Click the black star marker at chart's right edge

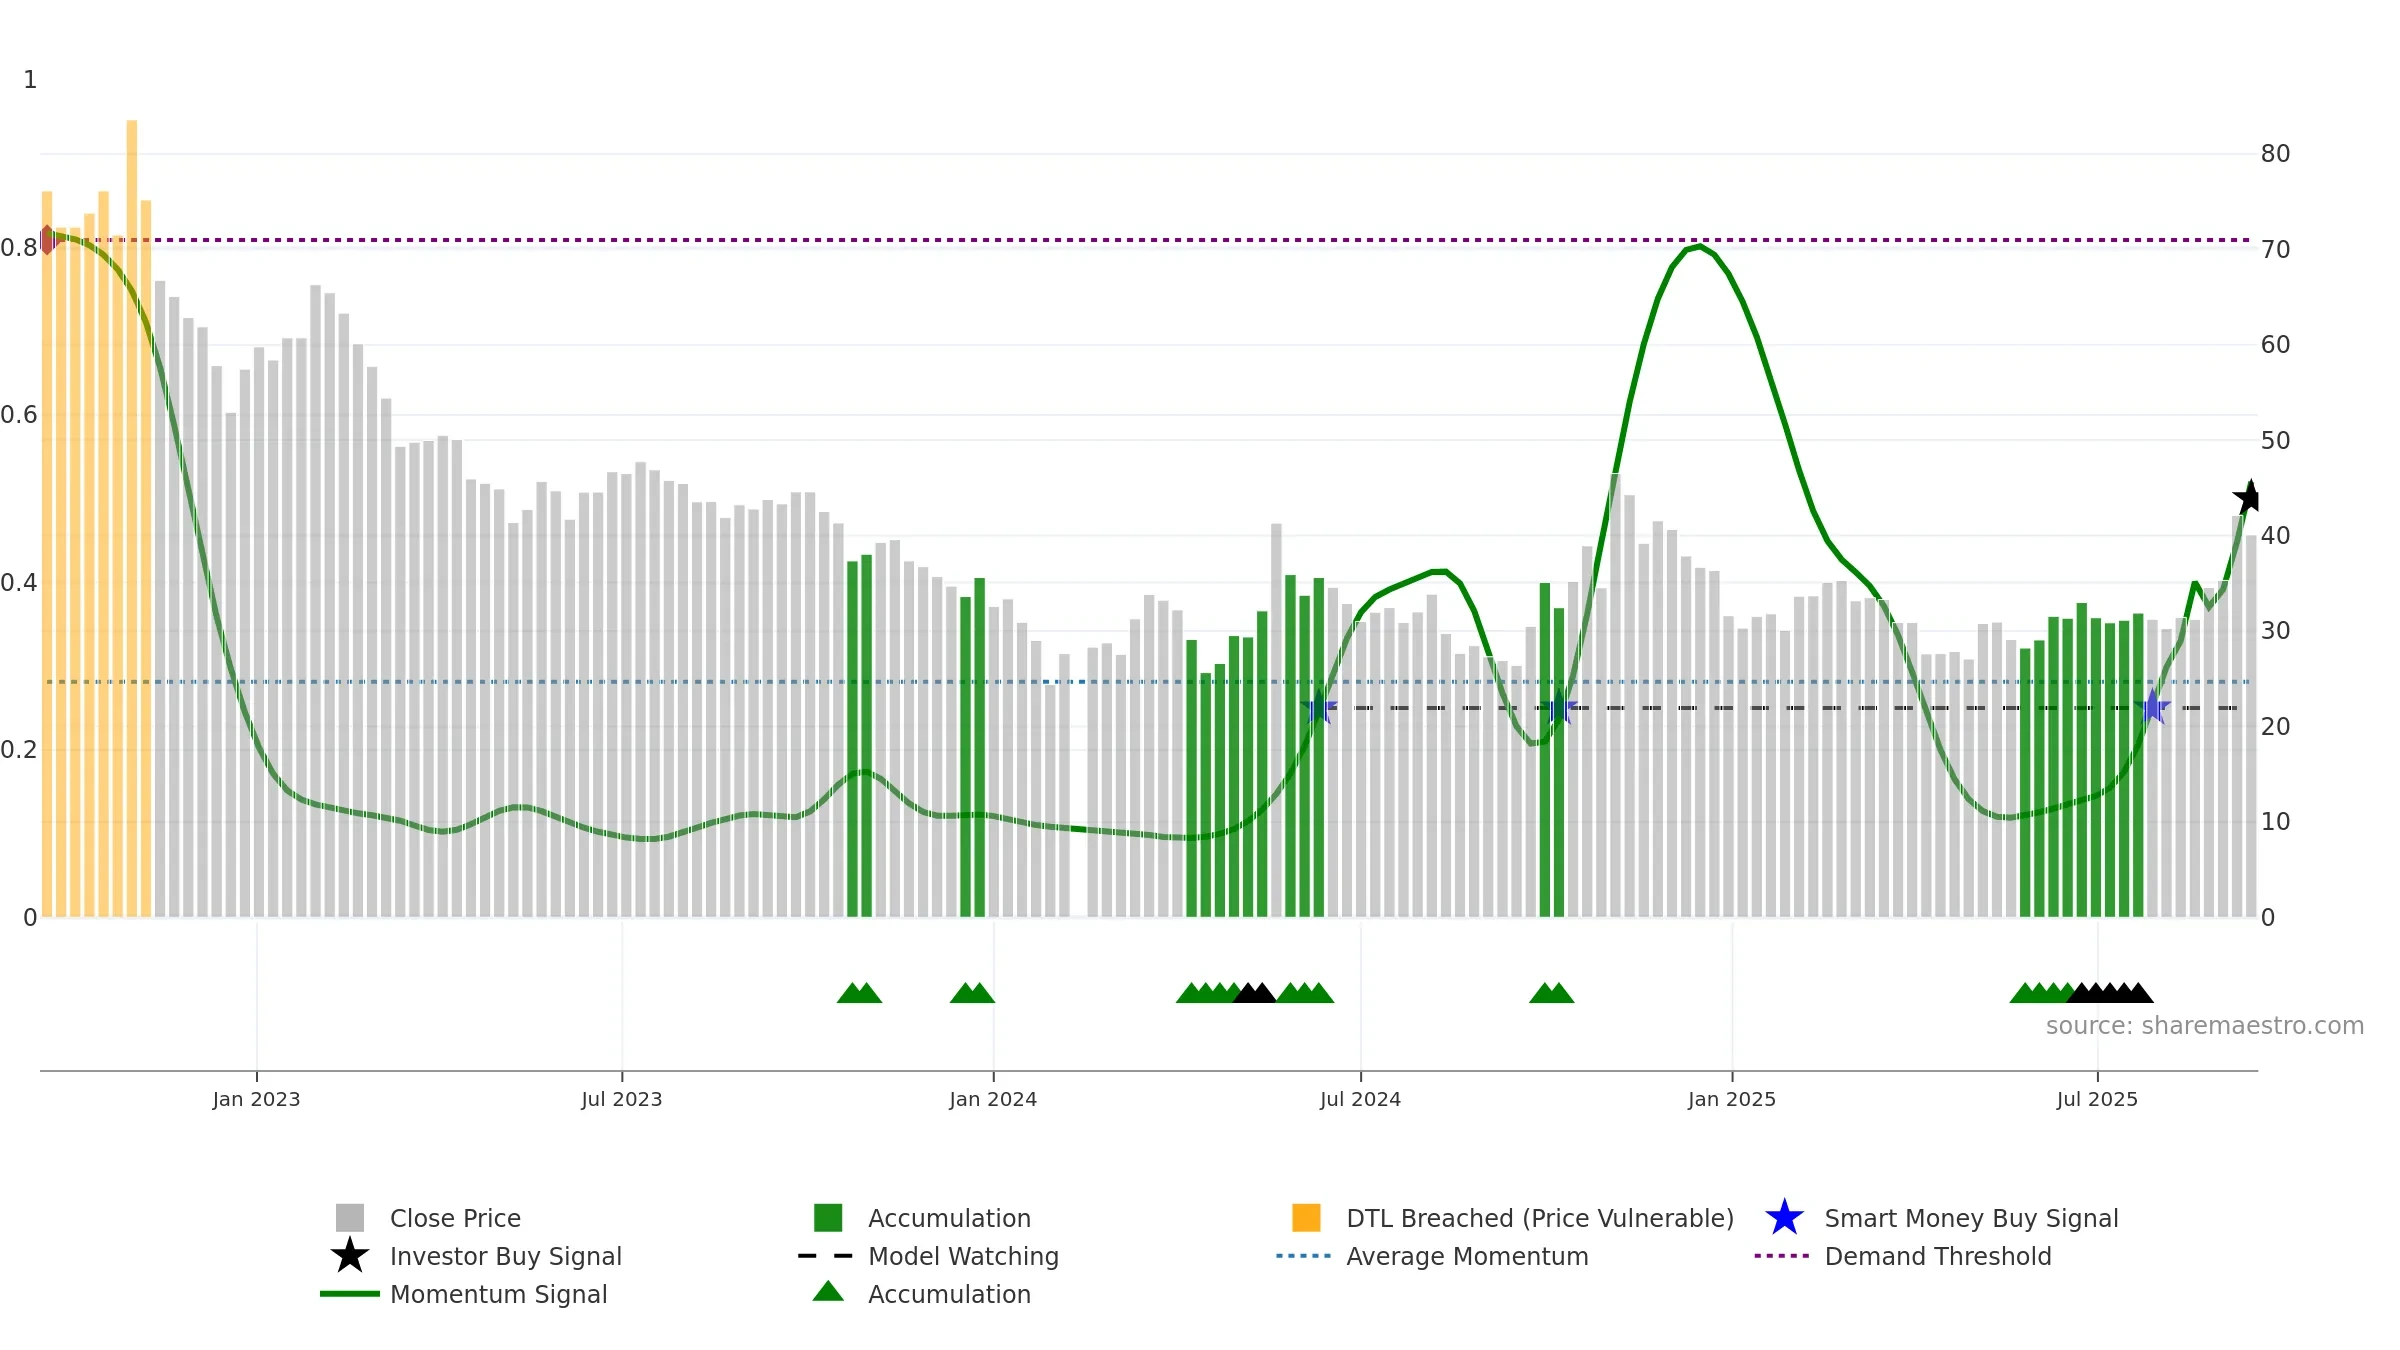point(2248,497)
